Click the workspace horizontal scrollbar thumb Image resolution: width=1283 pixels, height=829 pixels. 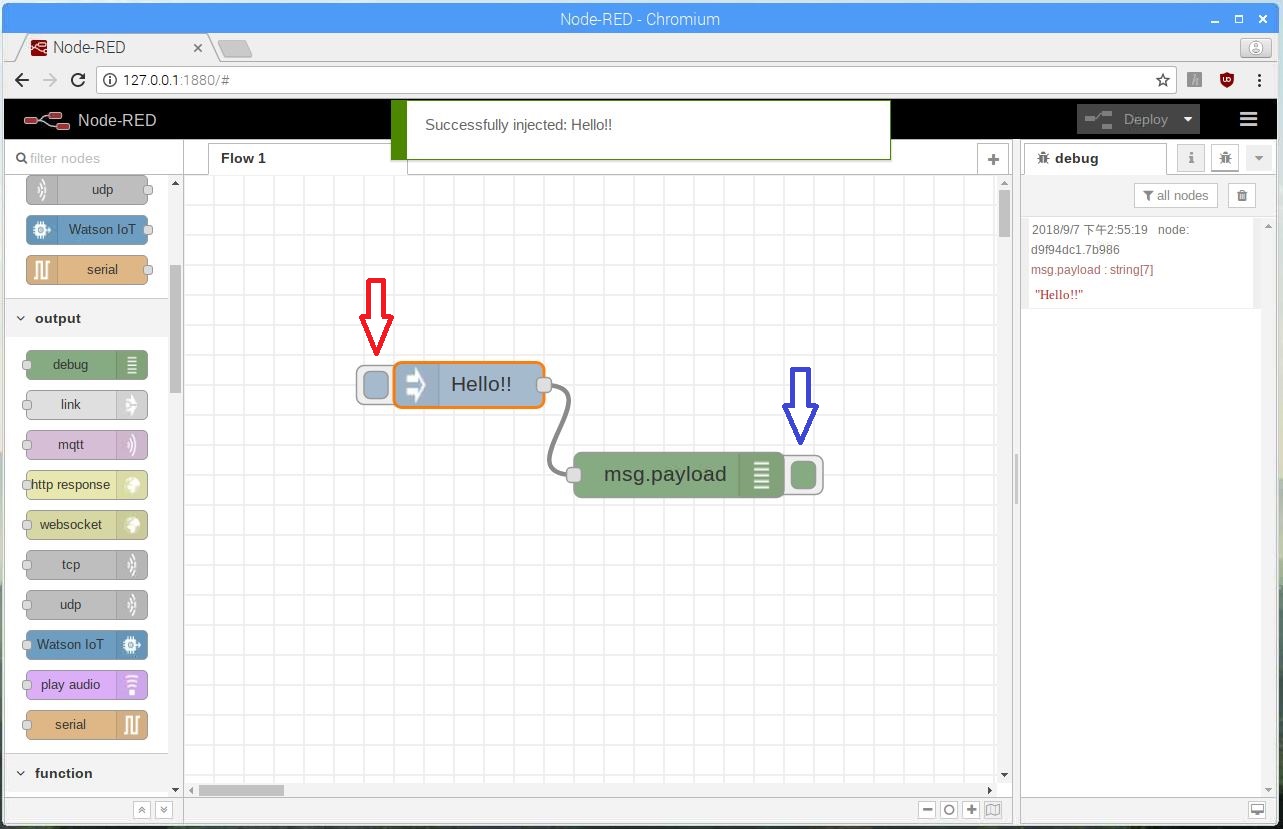point(241,790)
